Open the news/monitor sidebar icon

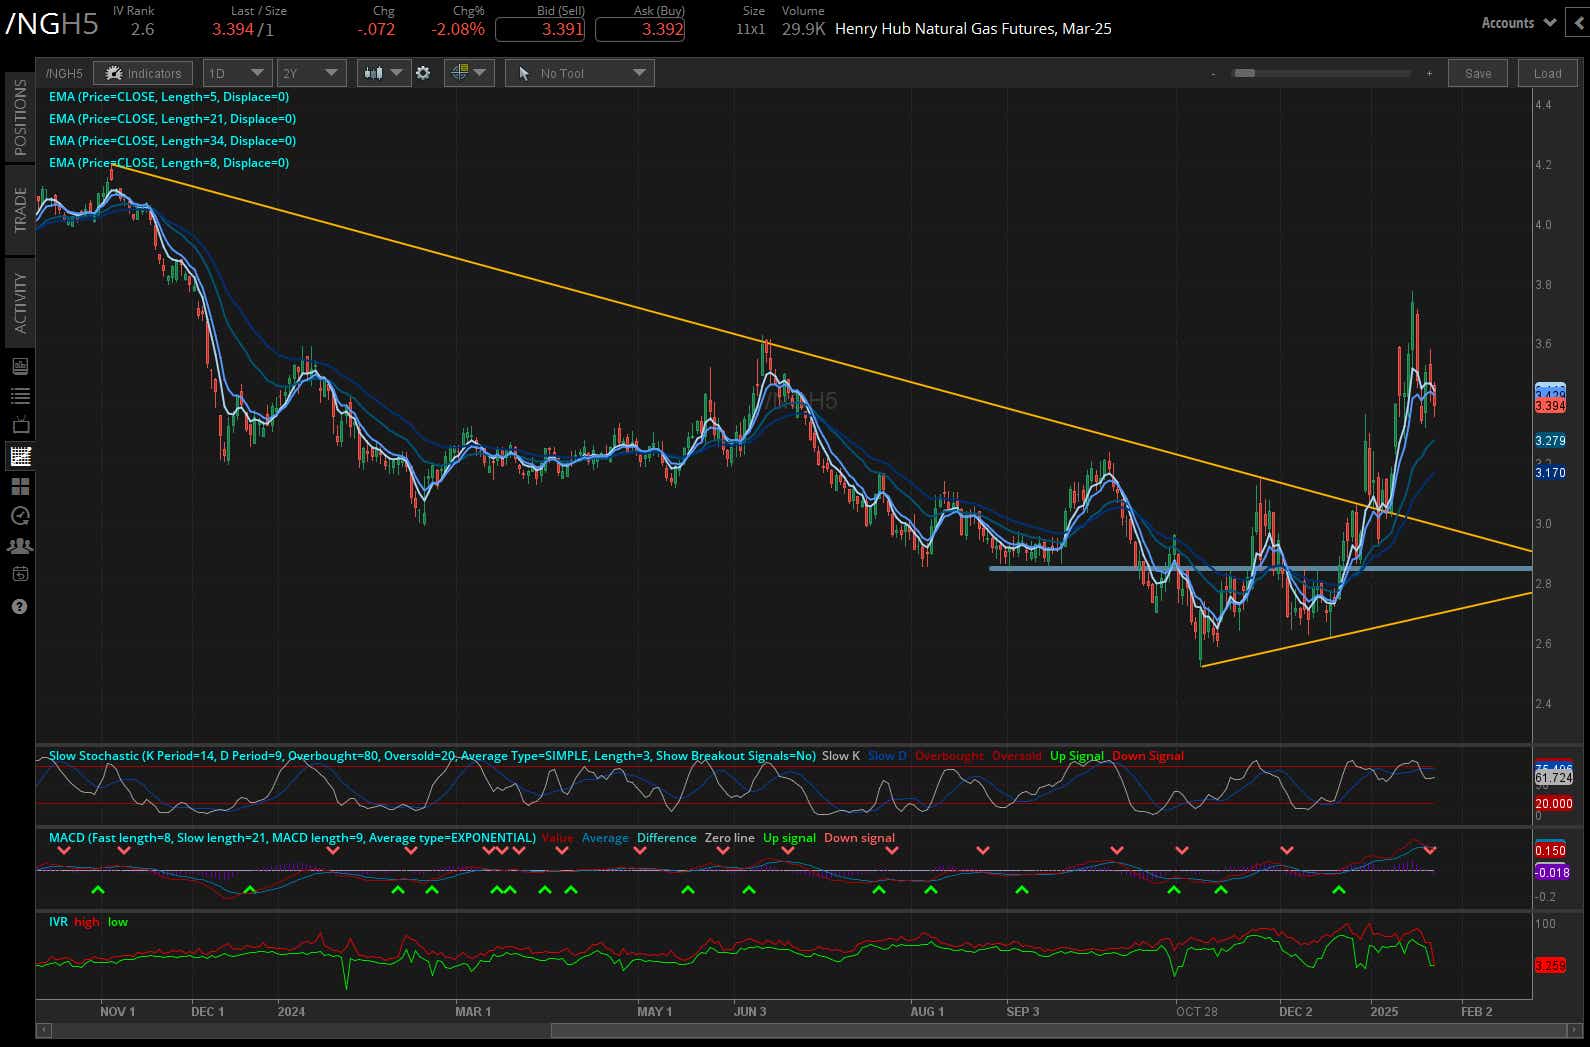click(x=20, y=366)
